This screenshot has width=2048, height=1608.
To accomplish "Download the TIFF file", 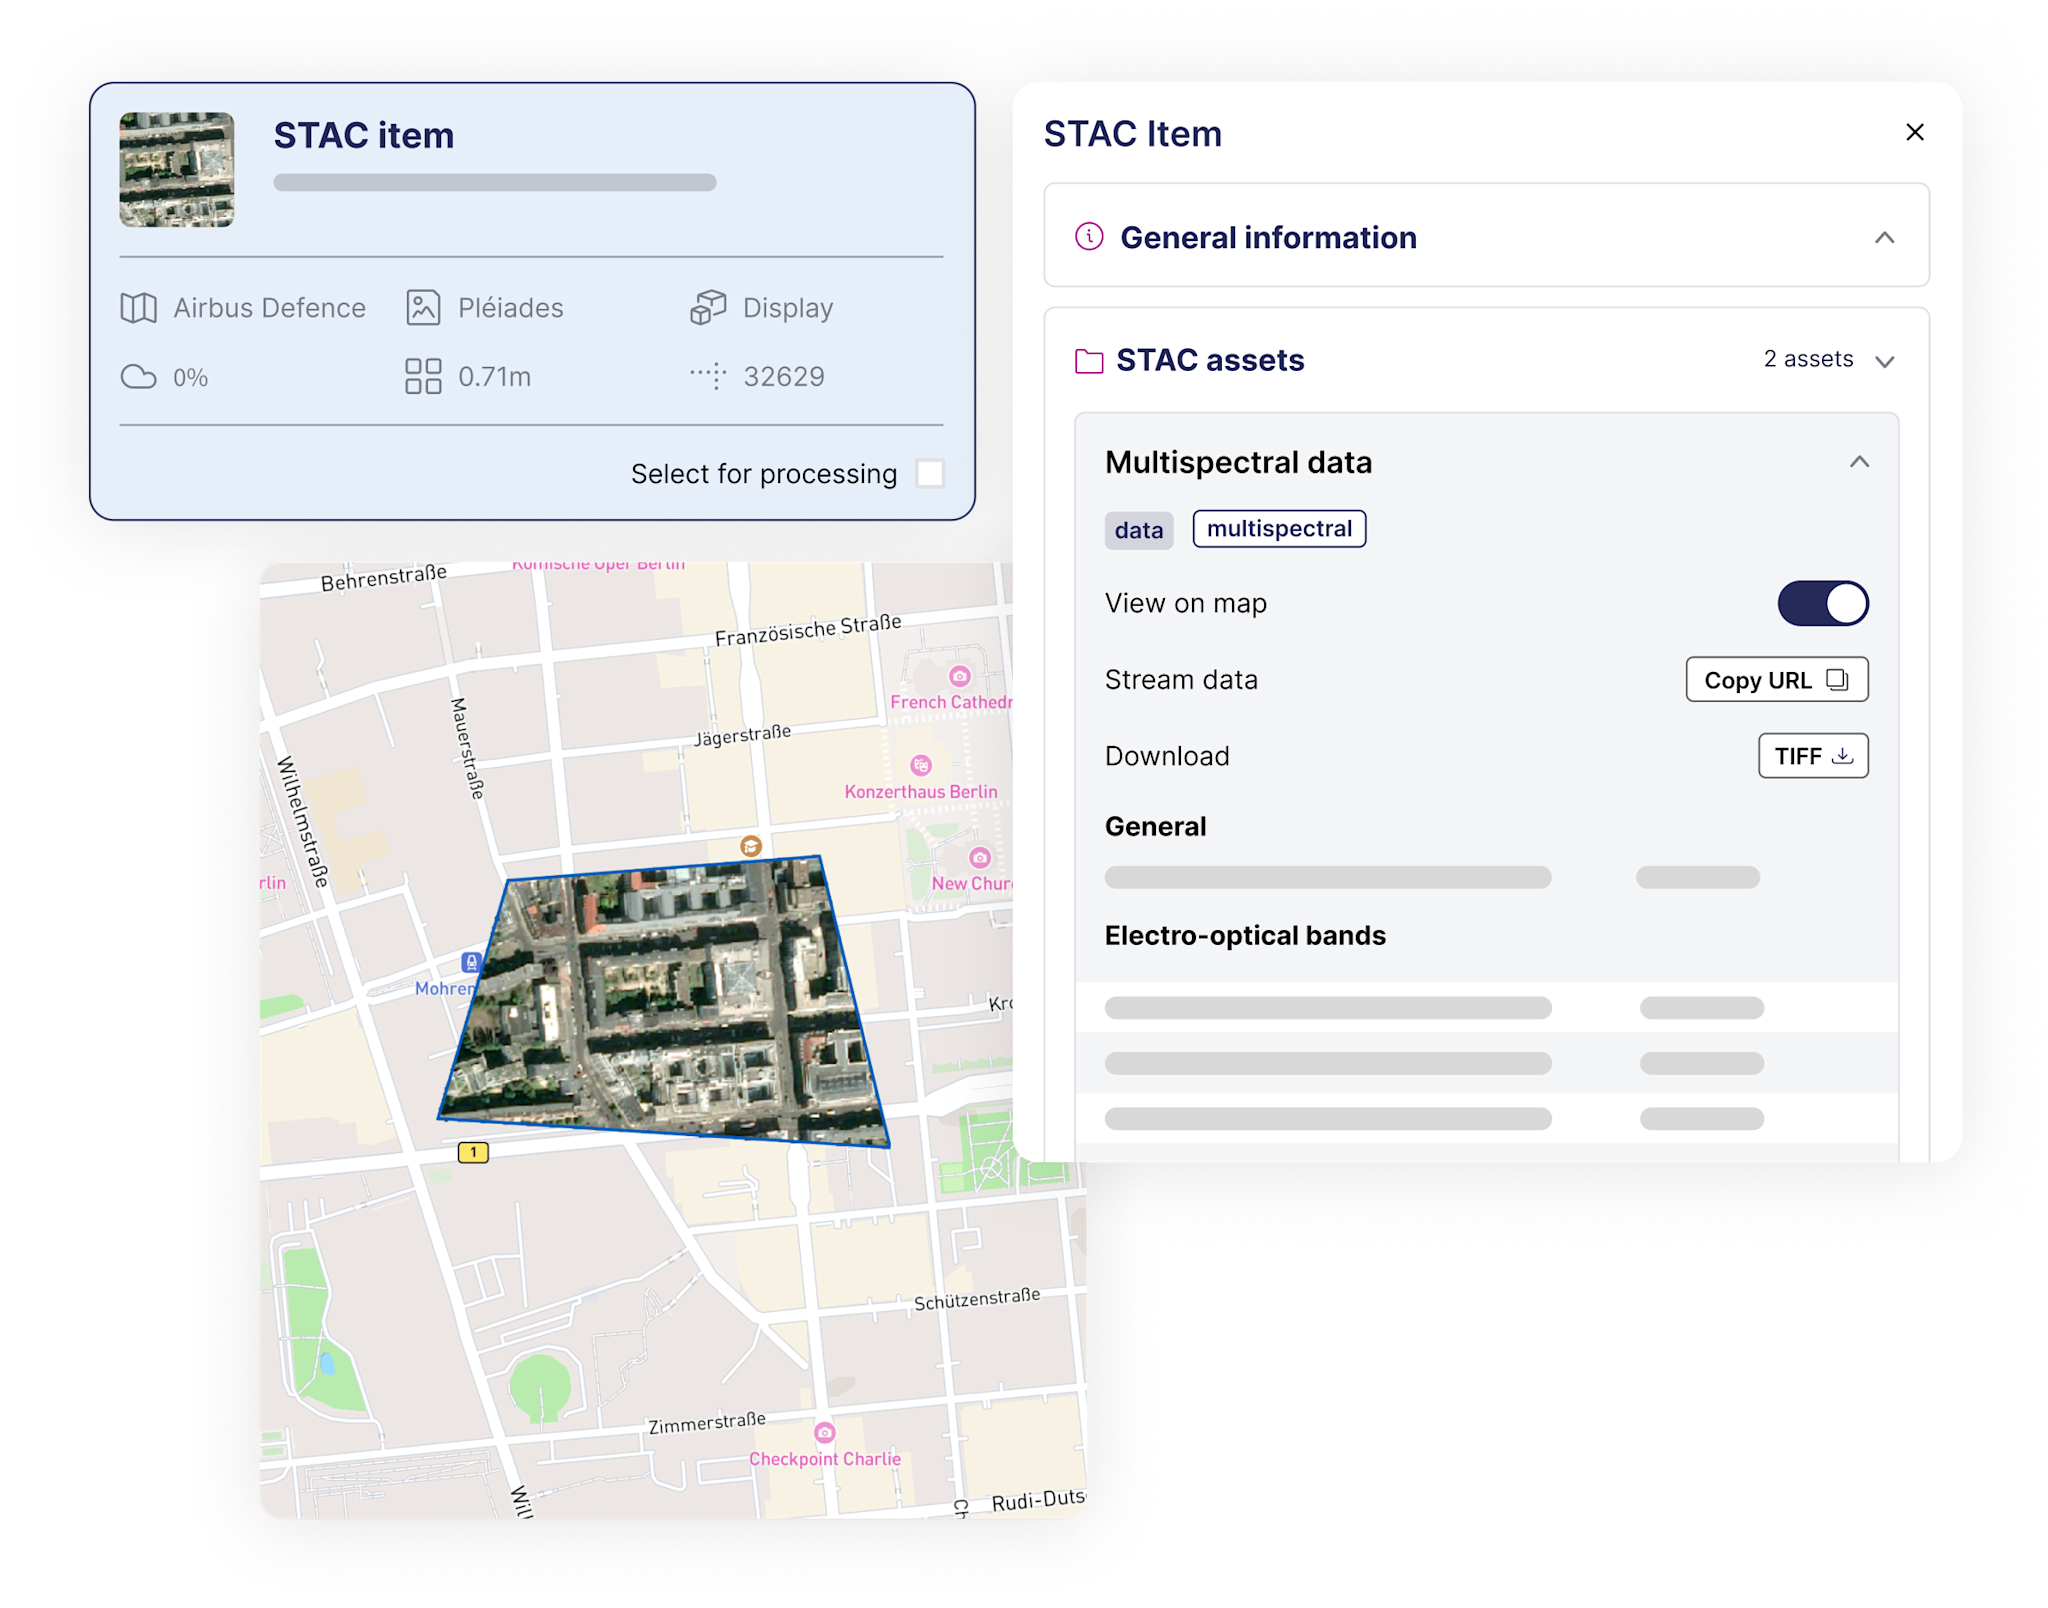I will click(1813, 756).
